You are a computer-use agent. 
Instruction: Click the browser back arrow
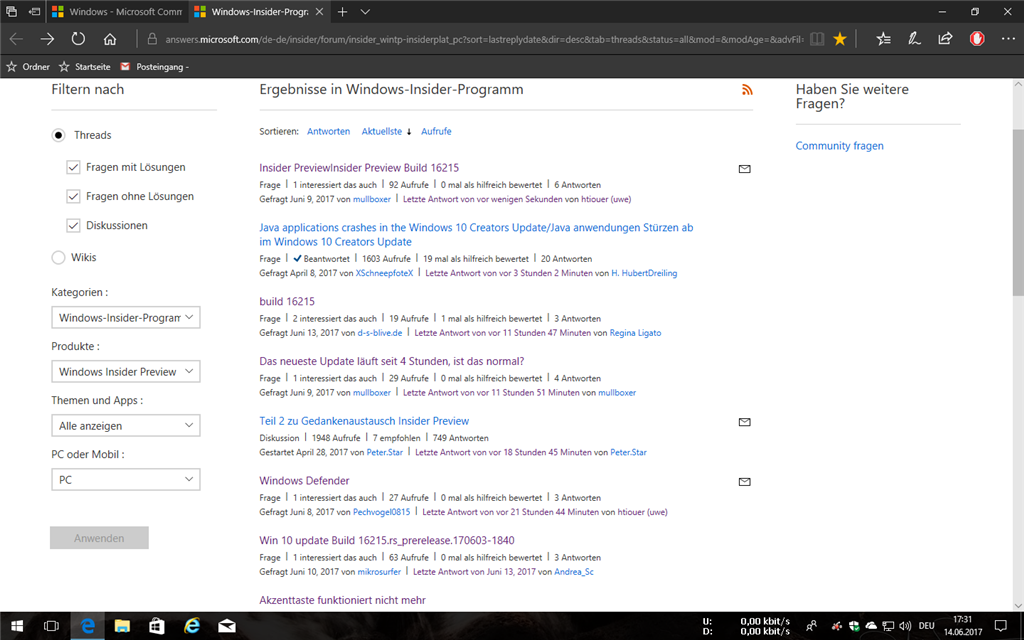point(16,39)
